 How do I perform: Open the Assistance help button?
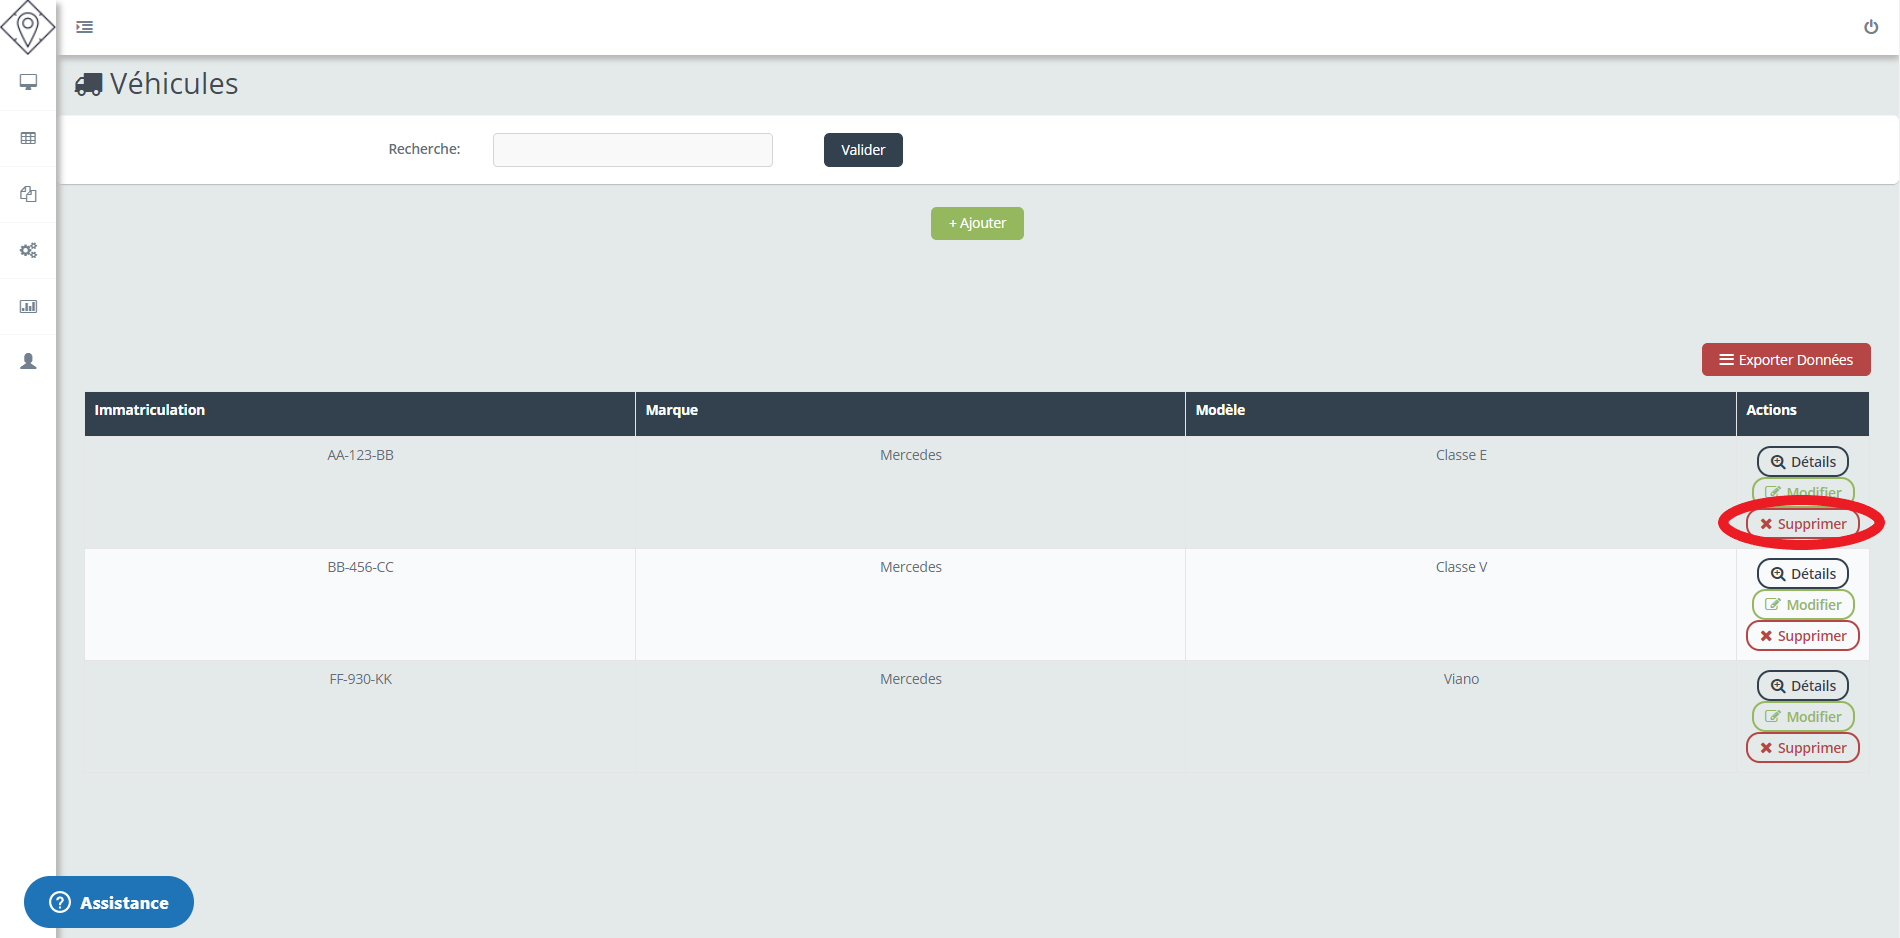click(109, 902)
